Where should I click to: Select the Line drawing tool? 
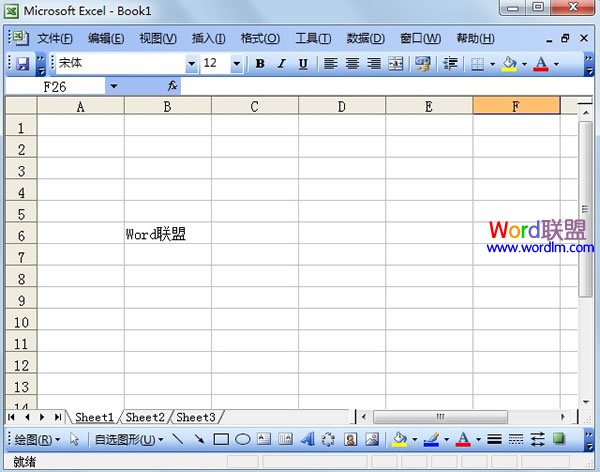tap(178, 439)
